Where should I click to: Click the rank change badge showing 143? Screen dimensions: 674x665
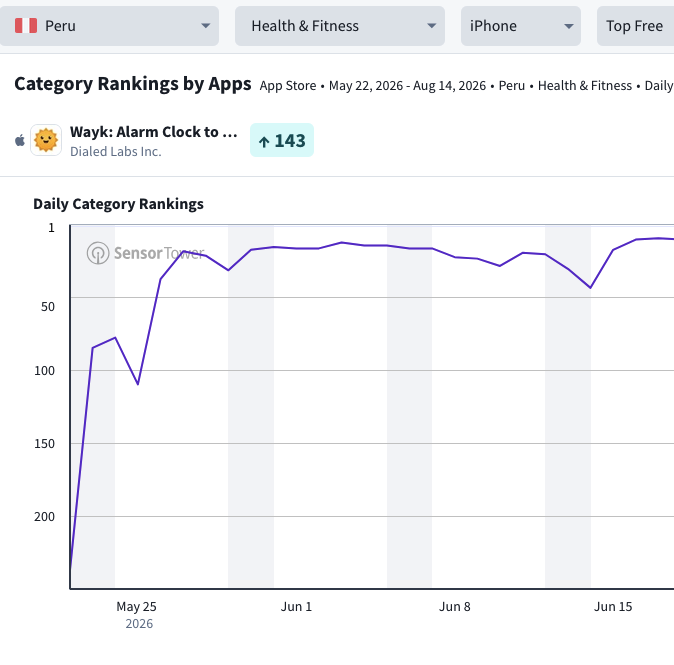point(282,140)
